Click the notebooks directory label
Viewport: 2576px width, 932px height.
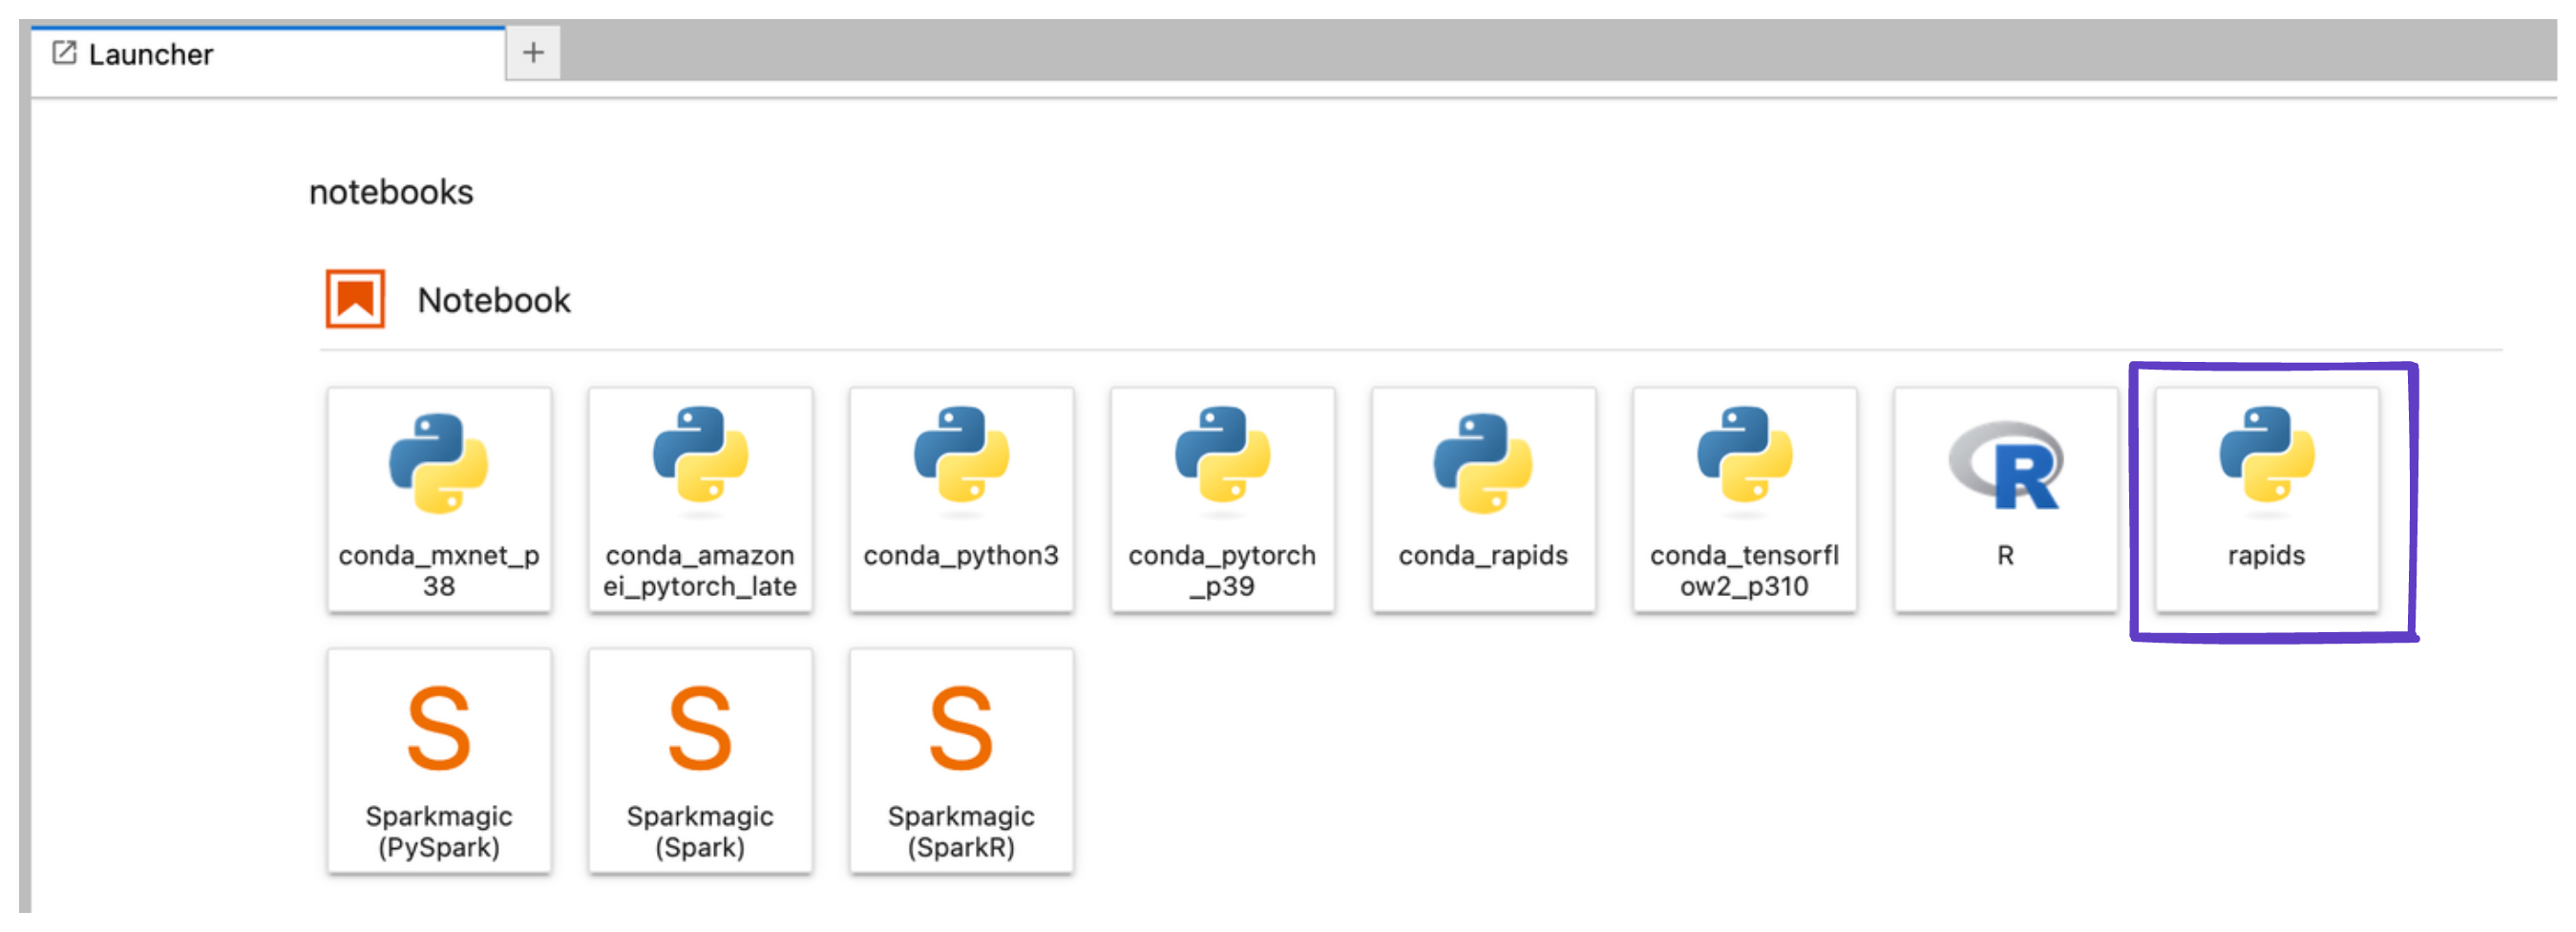pos(391,191)
